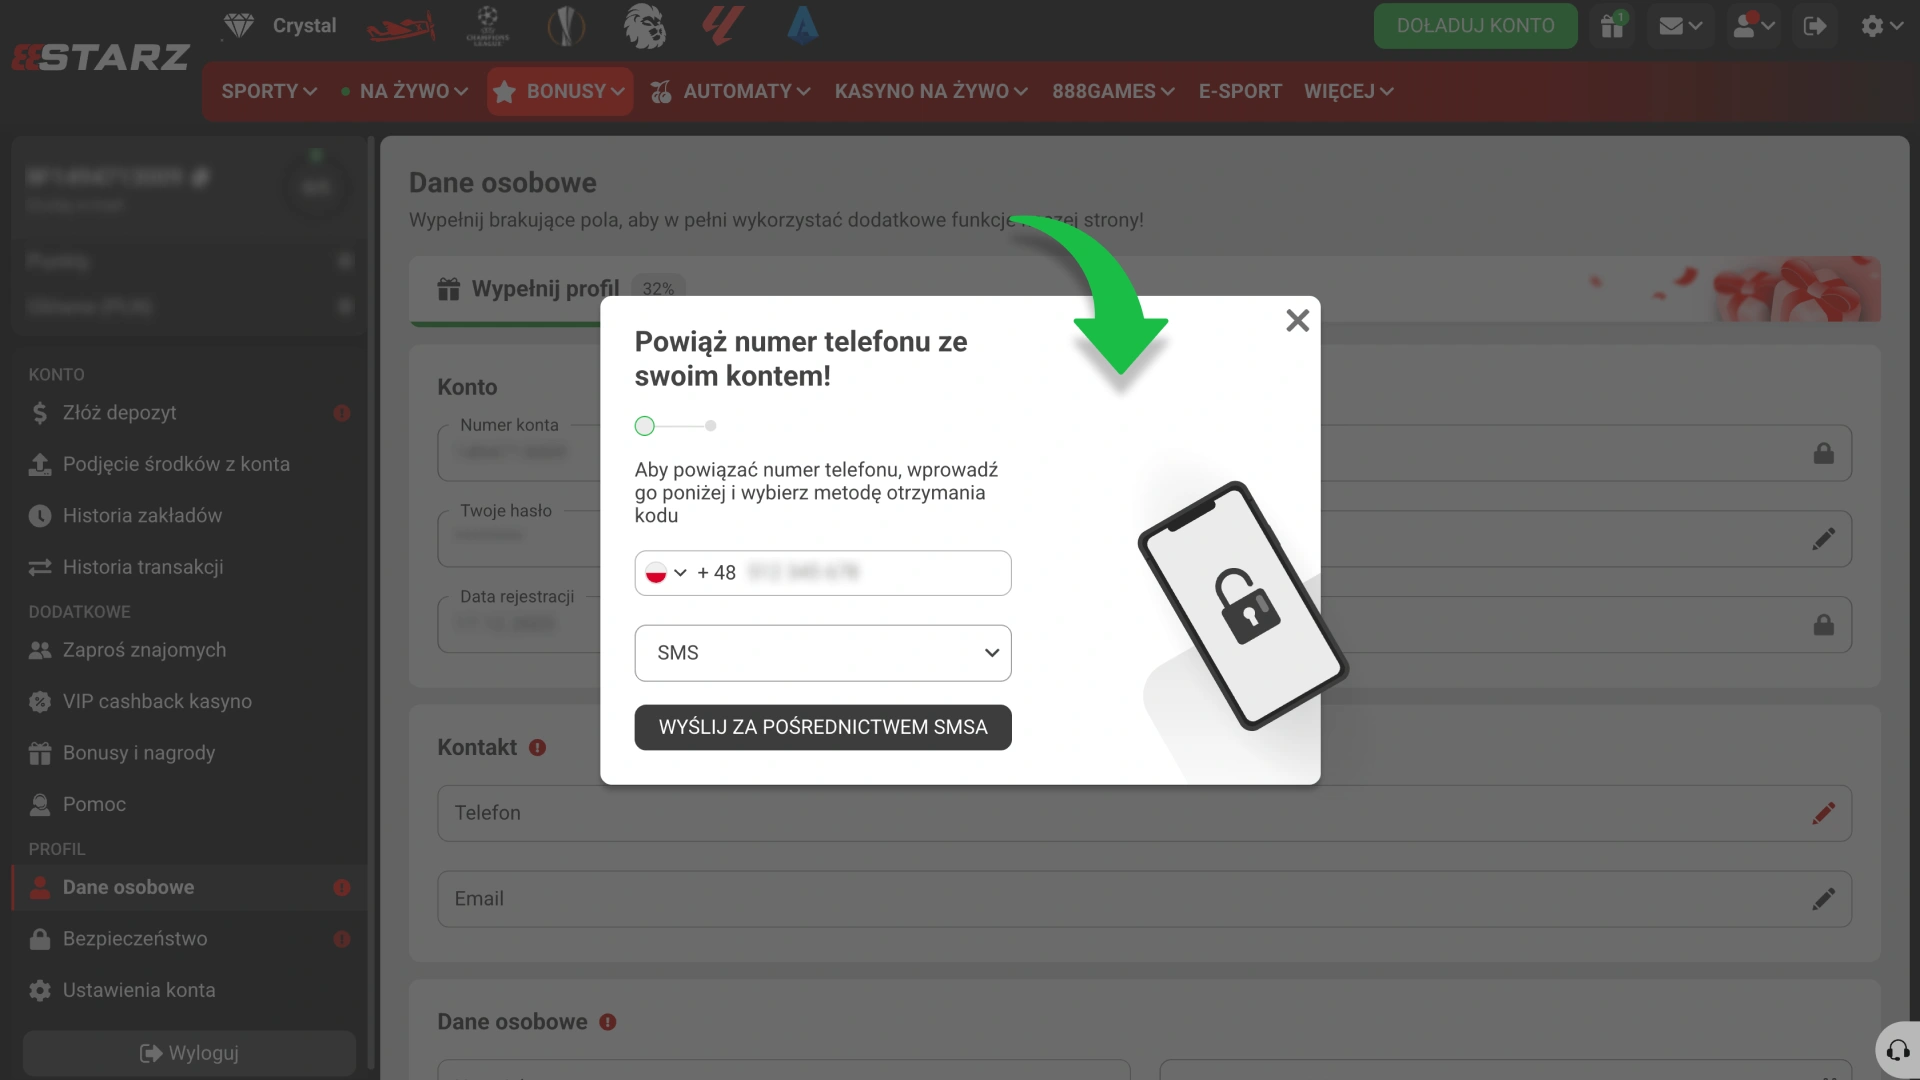Click the 888STARZ logo

pos(100,57)
